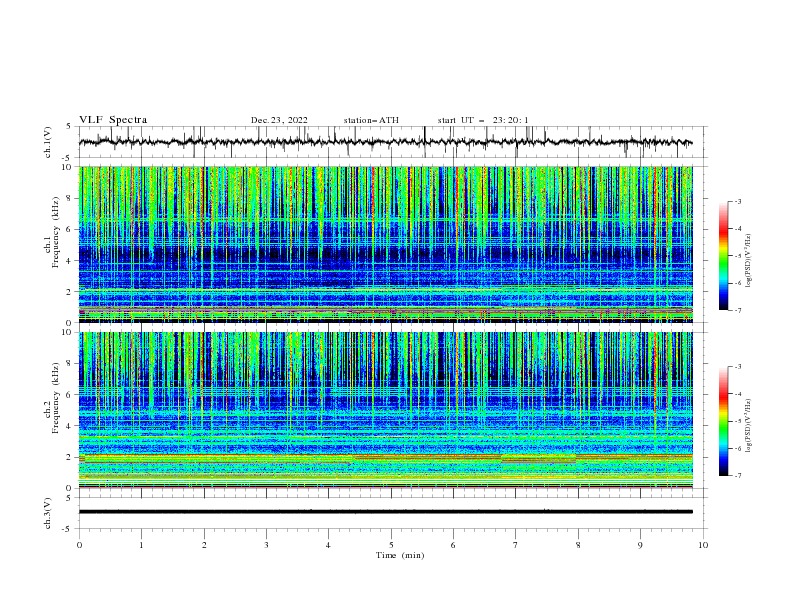Click tick label "9" on the Time axis
Viewport: 792px width, 612px height.
640,545
